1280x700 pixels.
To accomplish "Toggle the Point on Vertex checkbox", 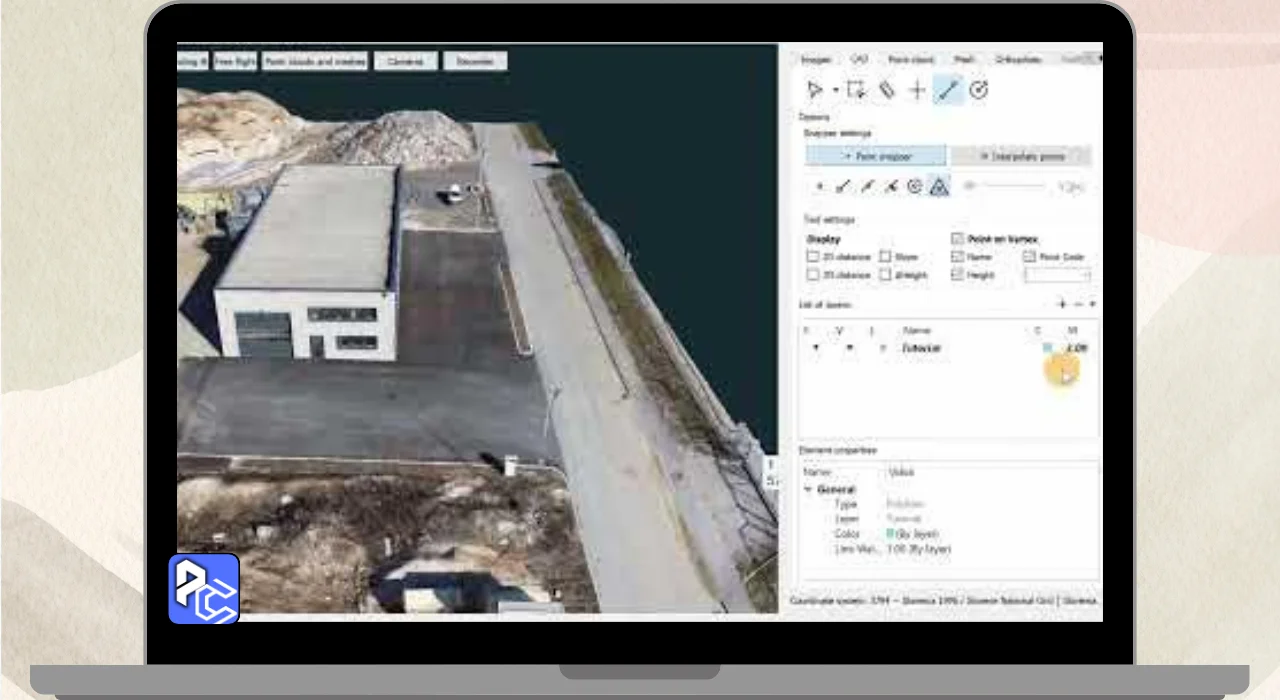I will [x=958, y=239].
